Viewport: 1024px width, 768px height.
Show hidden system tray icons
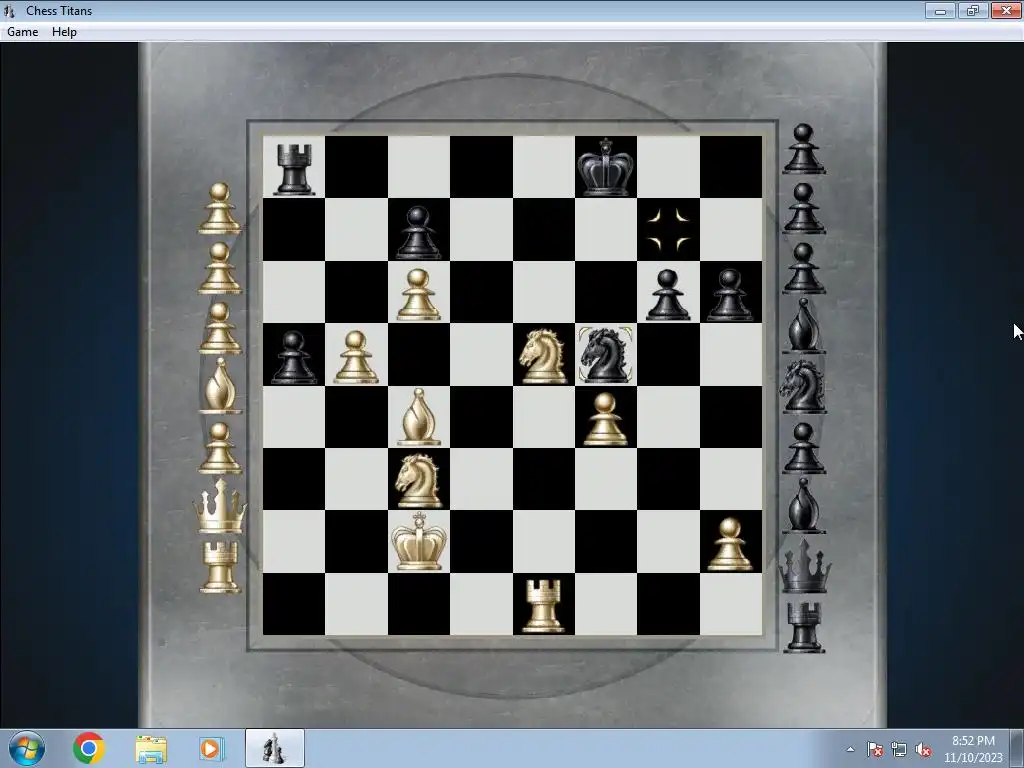[x=850, y=750]
